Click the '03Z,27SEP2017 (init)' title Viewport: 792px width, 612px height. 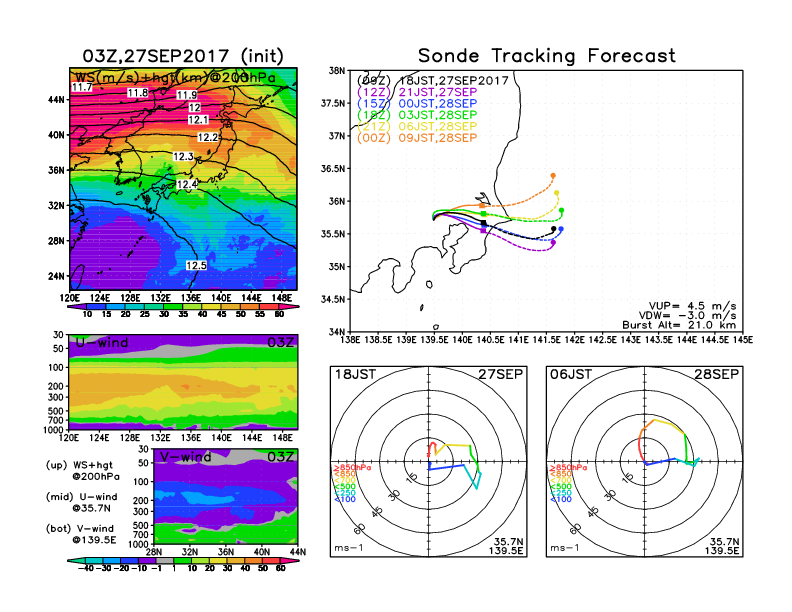click(183, 56)
